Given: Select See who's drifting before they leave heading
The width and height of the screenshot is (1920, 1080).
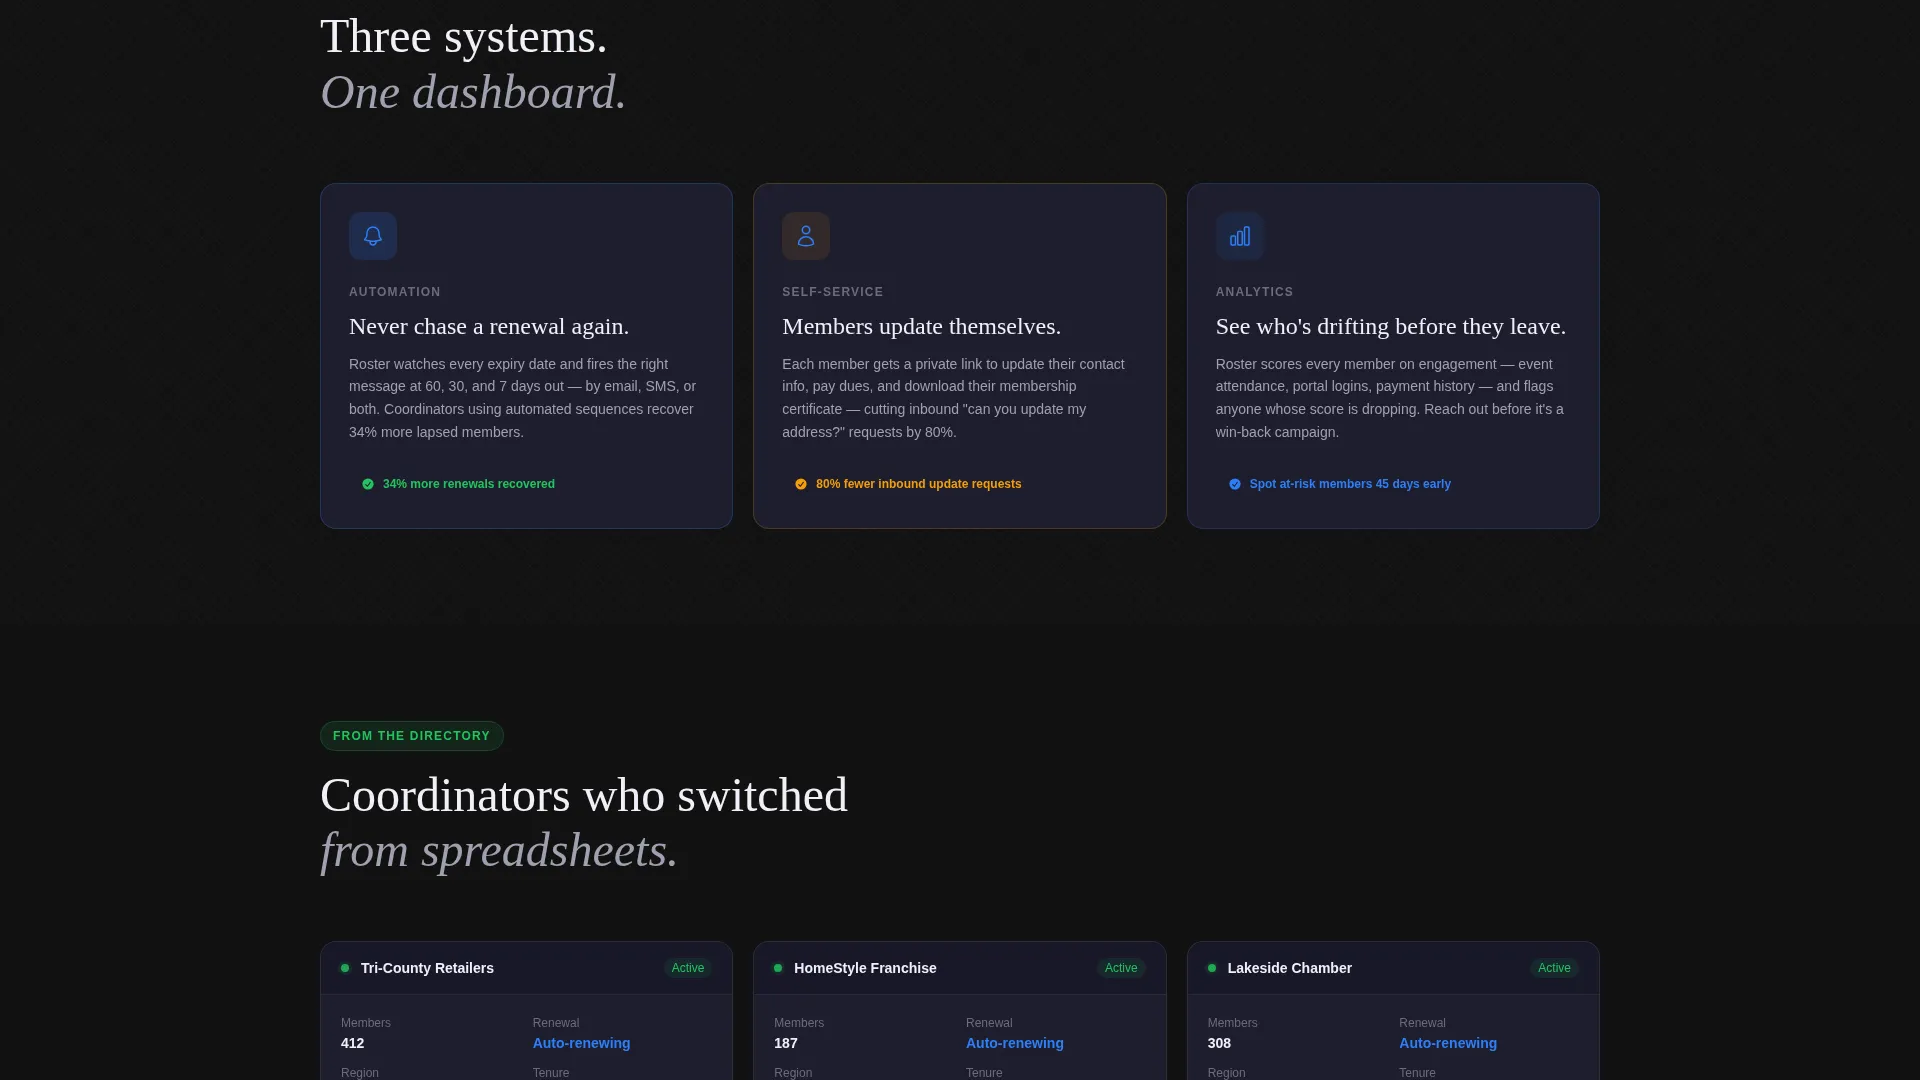Looking at the screenshot, I should tap(1391, 326).
